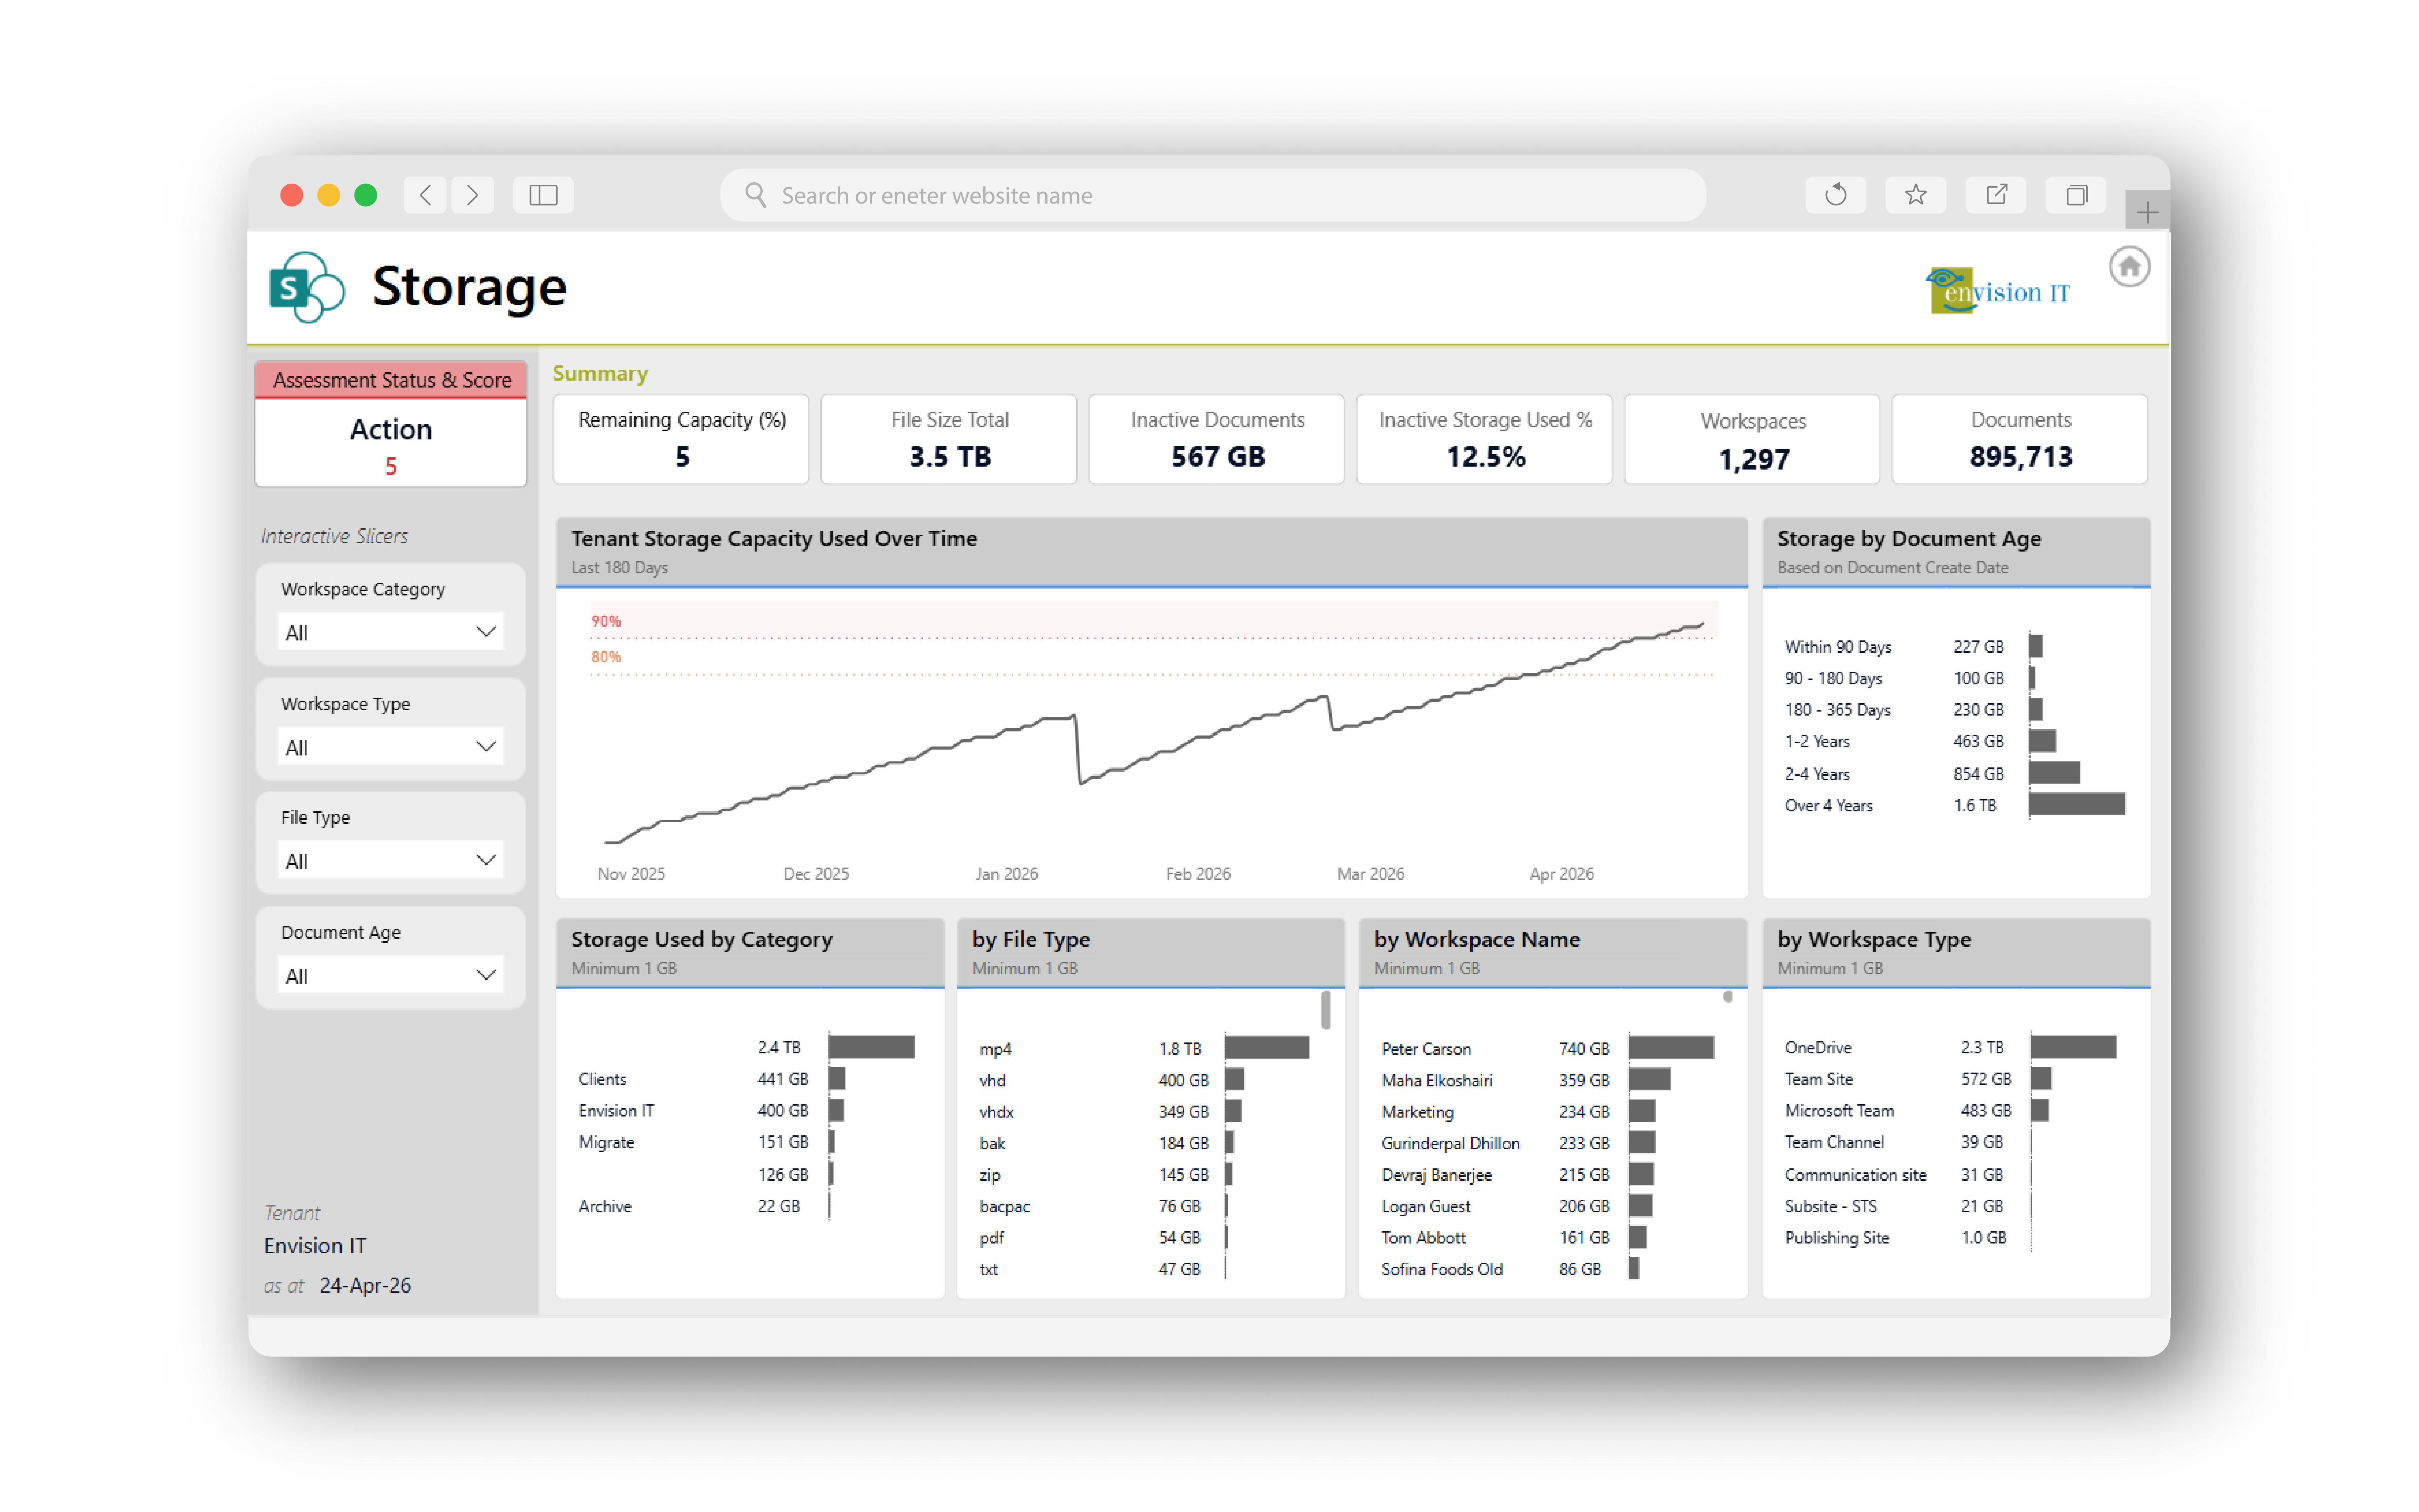This screenshot has width=2419, height=1512.
Task: Click the by File Type scrollbar
Action: pos(1326,1010)
